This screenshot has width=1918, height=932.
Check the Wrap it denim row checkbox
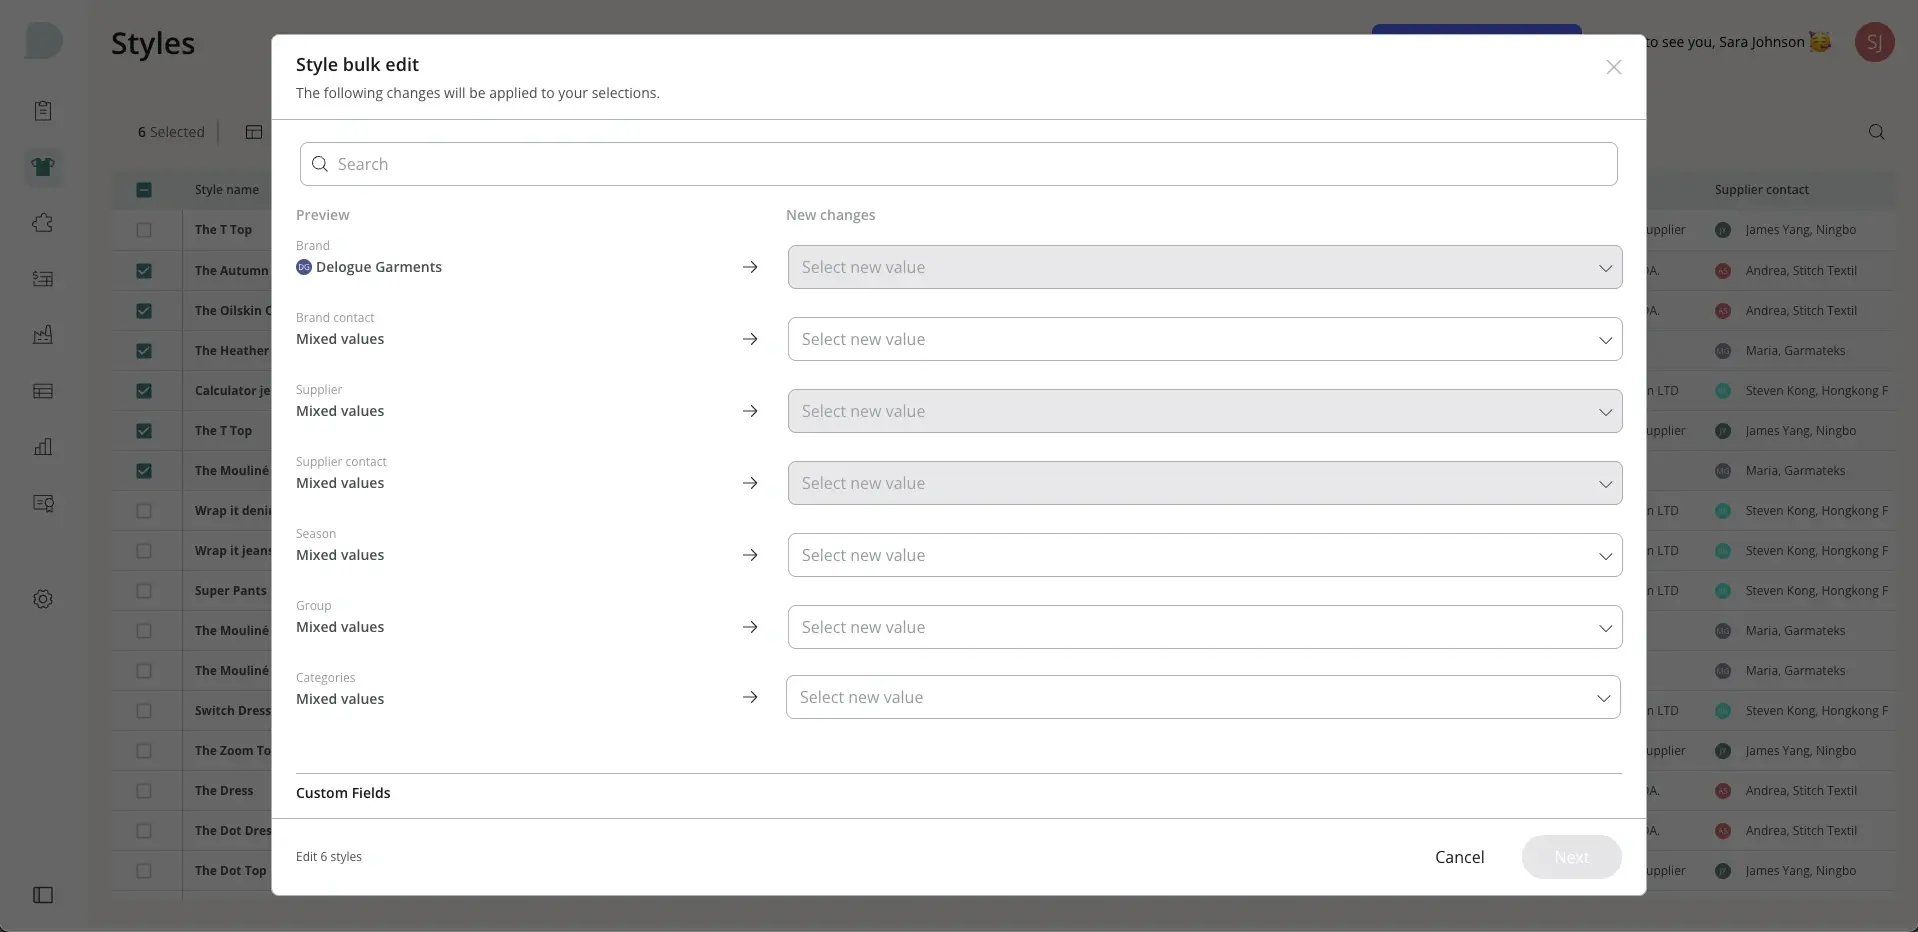click(144, 511)
